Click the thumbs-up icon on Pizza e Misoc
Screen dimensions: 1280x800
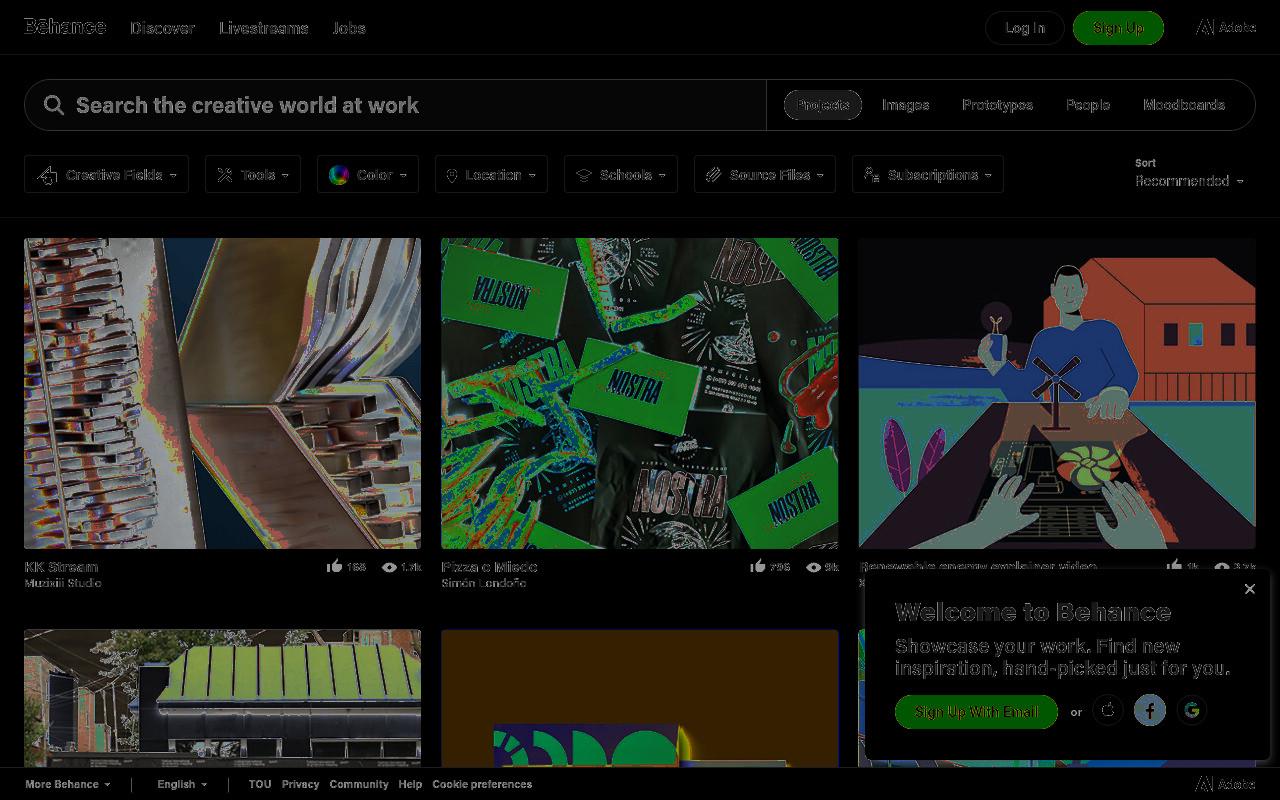[758, 566]
